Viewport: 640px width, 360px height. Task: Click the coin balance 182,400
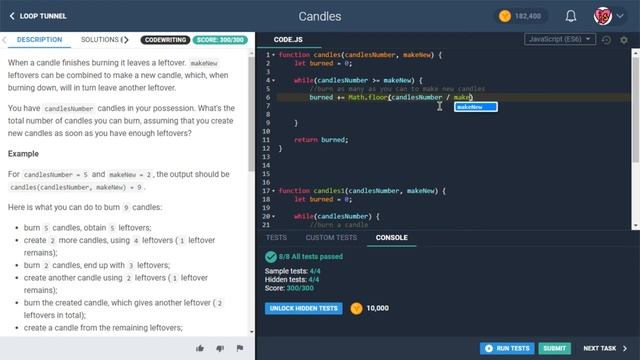[520, 16]
